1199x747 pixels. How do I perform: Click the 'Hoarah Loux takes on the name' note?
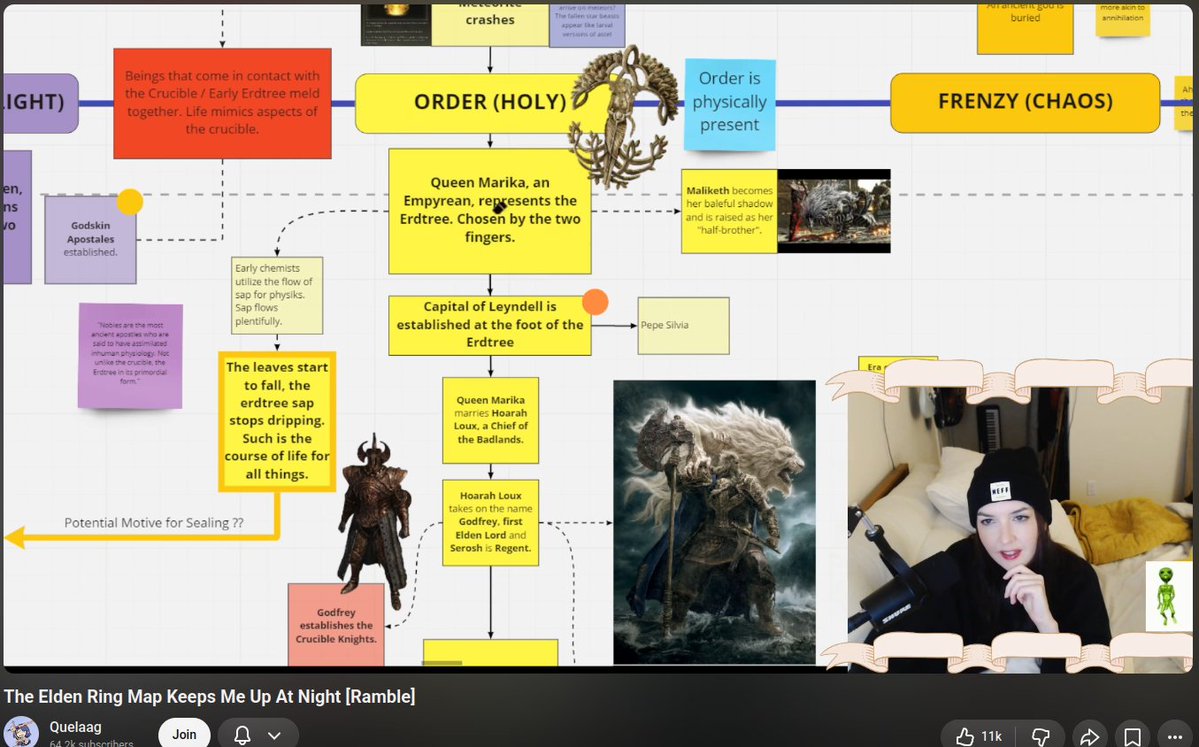[x=490, y=522]
